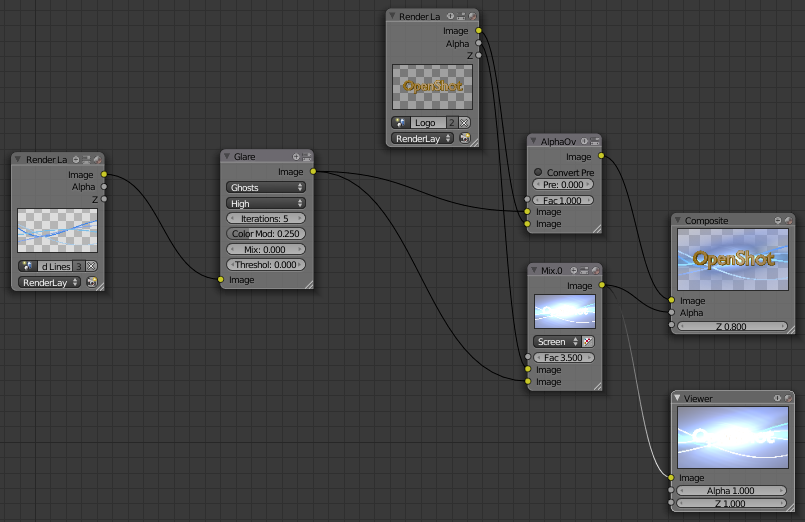The height and width of the screenshot is (522, 805).
Task: Collapse the Glare node using its triangle
Action: (x=227, y=157)
